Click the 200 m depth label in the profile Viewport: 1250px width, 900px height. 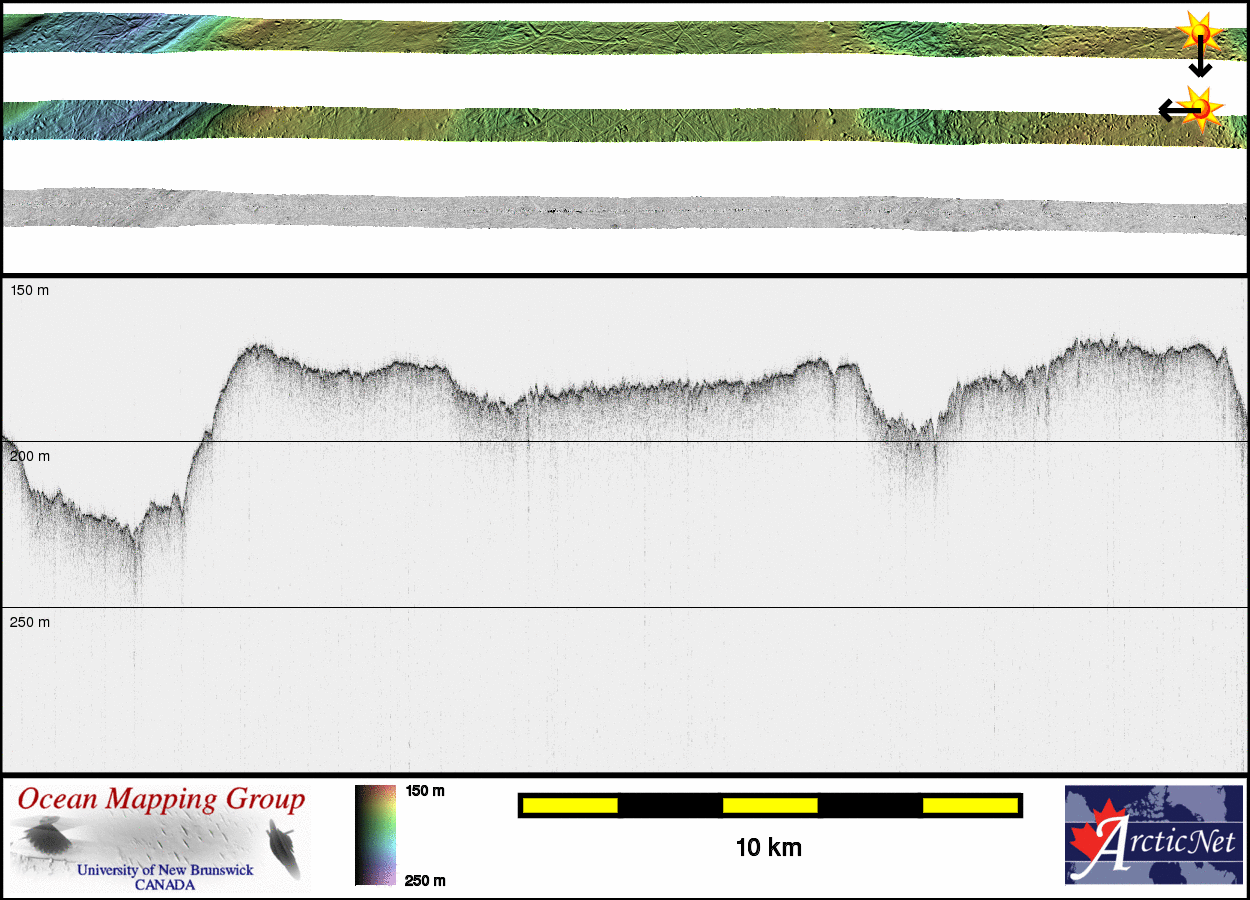pos(30,456)
